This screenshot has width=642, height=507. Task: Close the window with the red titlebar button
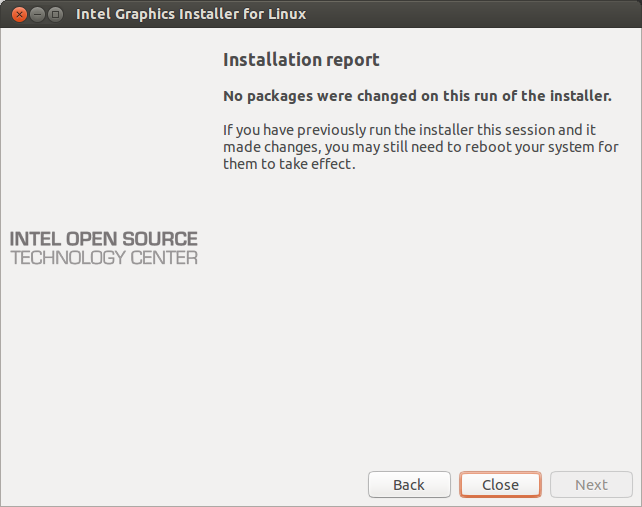click(x=18, y=14)
